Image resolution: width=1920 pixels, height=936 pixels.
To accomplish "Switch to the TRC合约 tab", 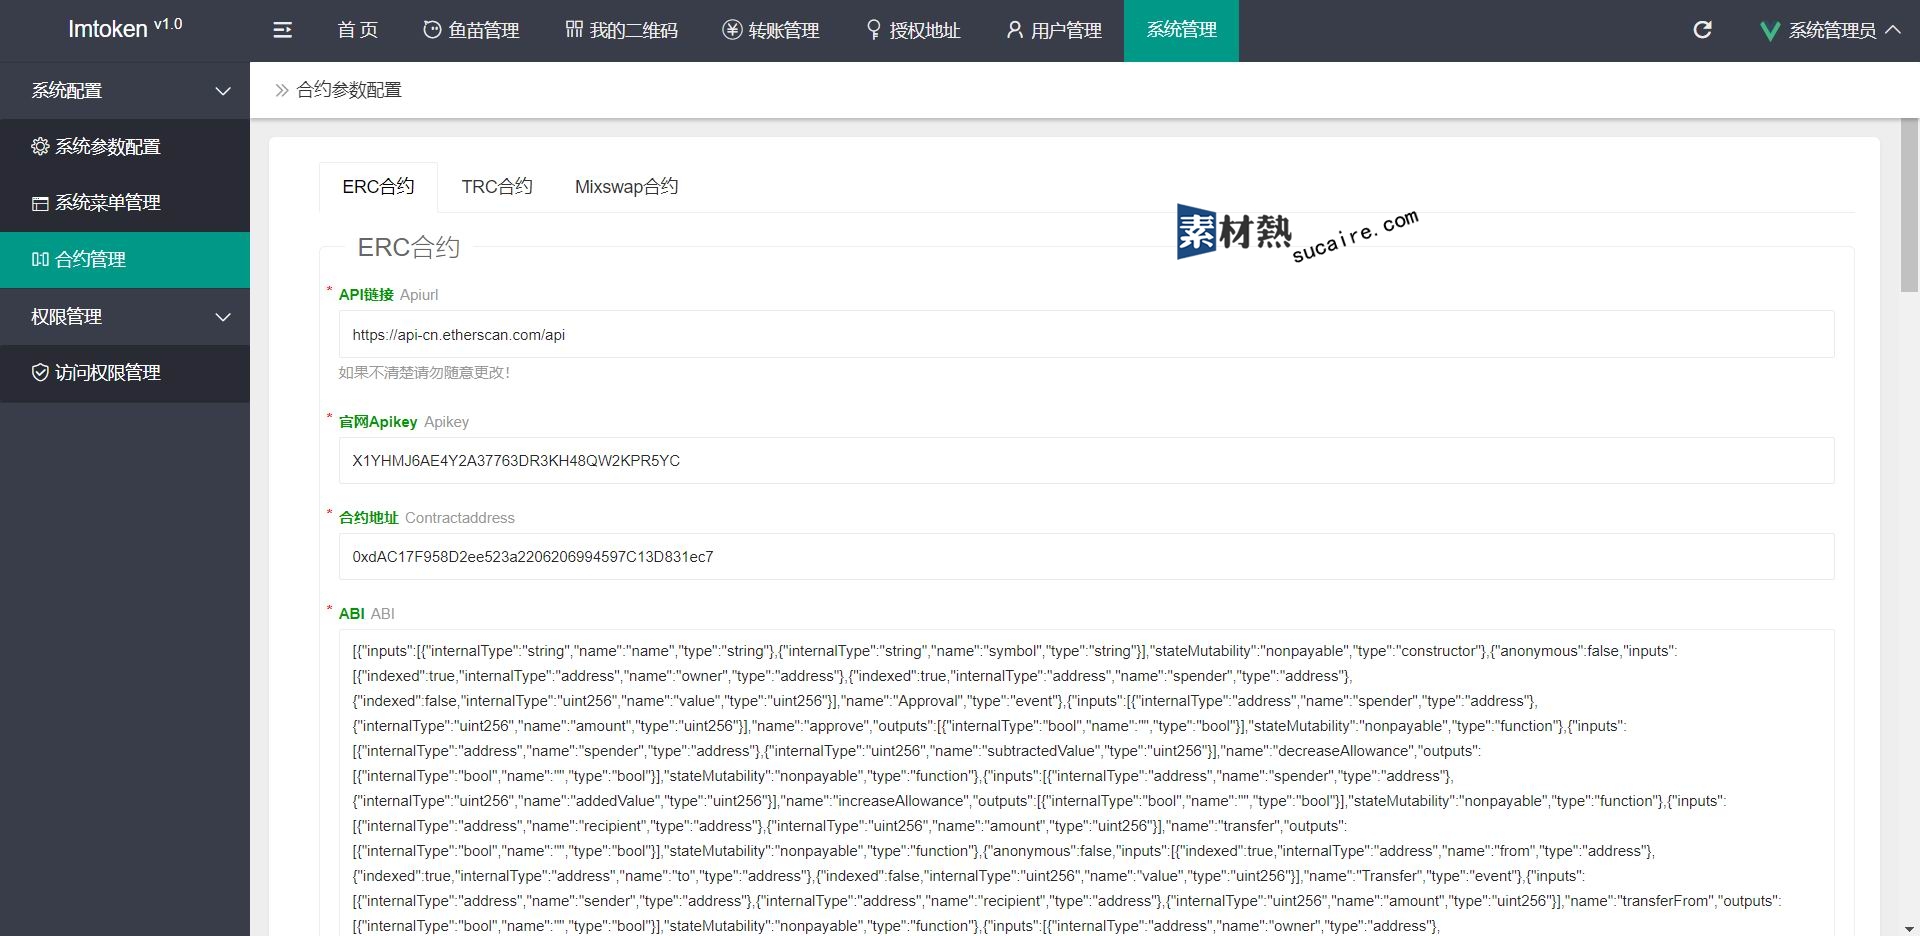I will pyautogui.click(x=497, y=187).
